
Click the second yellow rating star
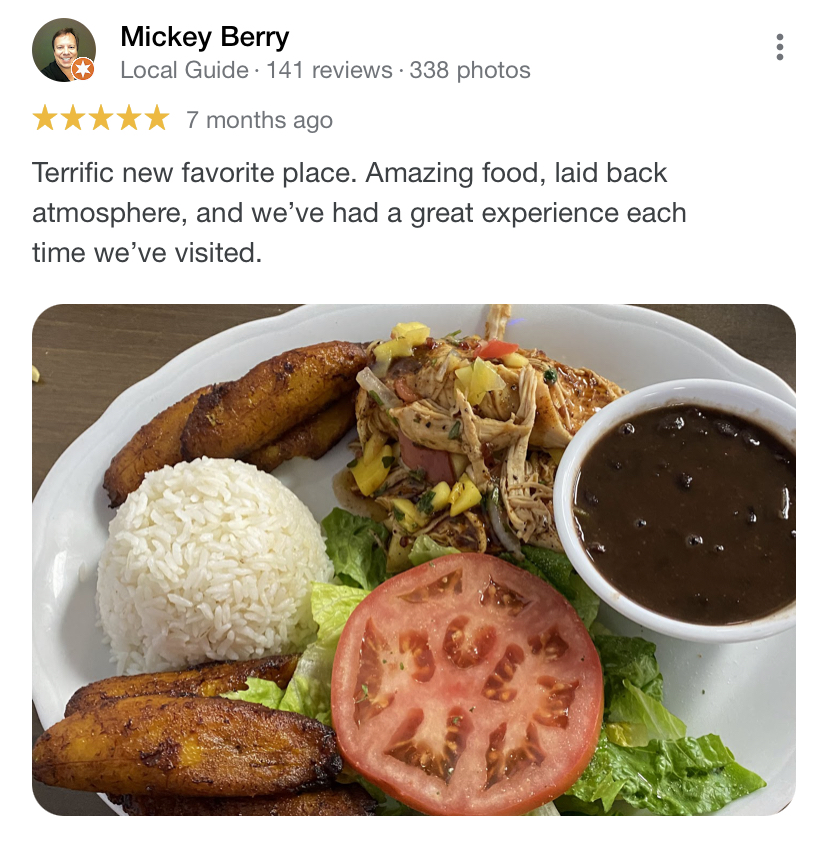[x=72, y=118]
